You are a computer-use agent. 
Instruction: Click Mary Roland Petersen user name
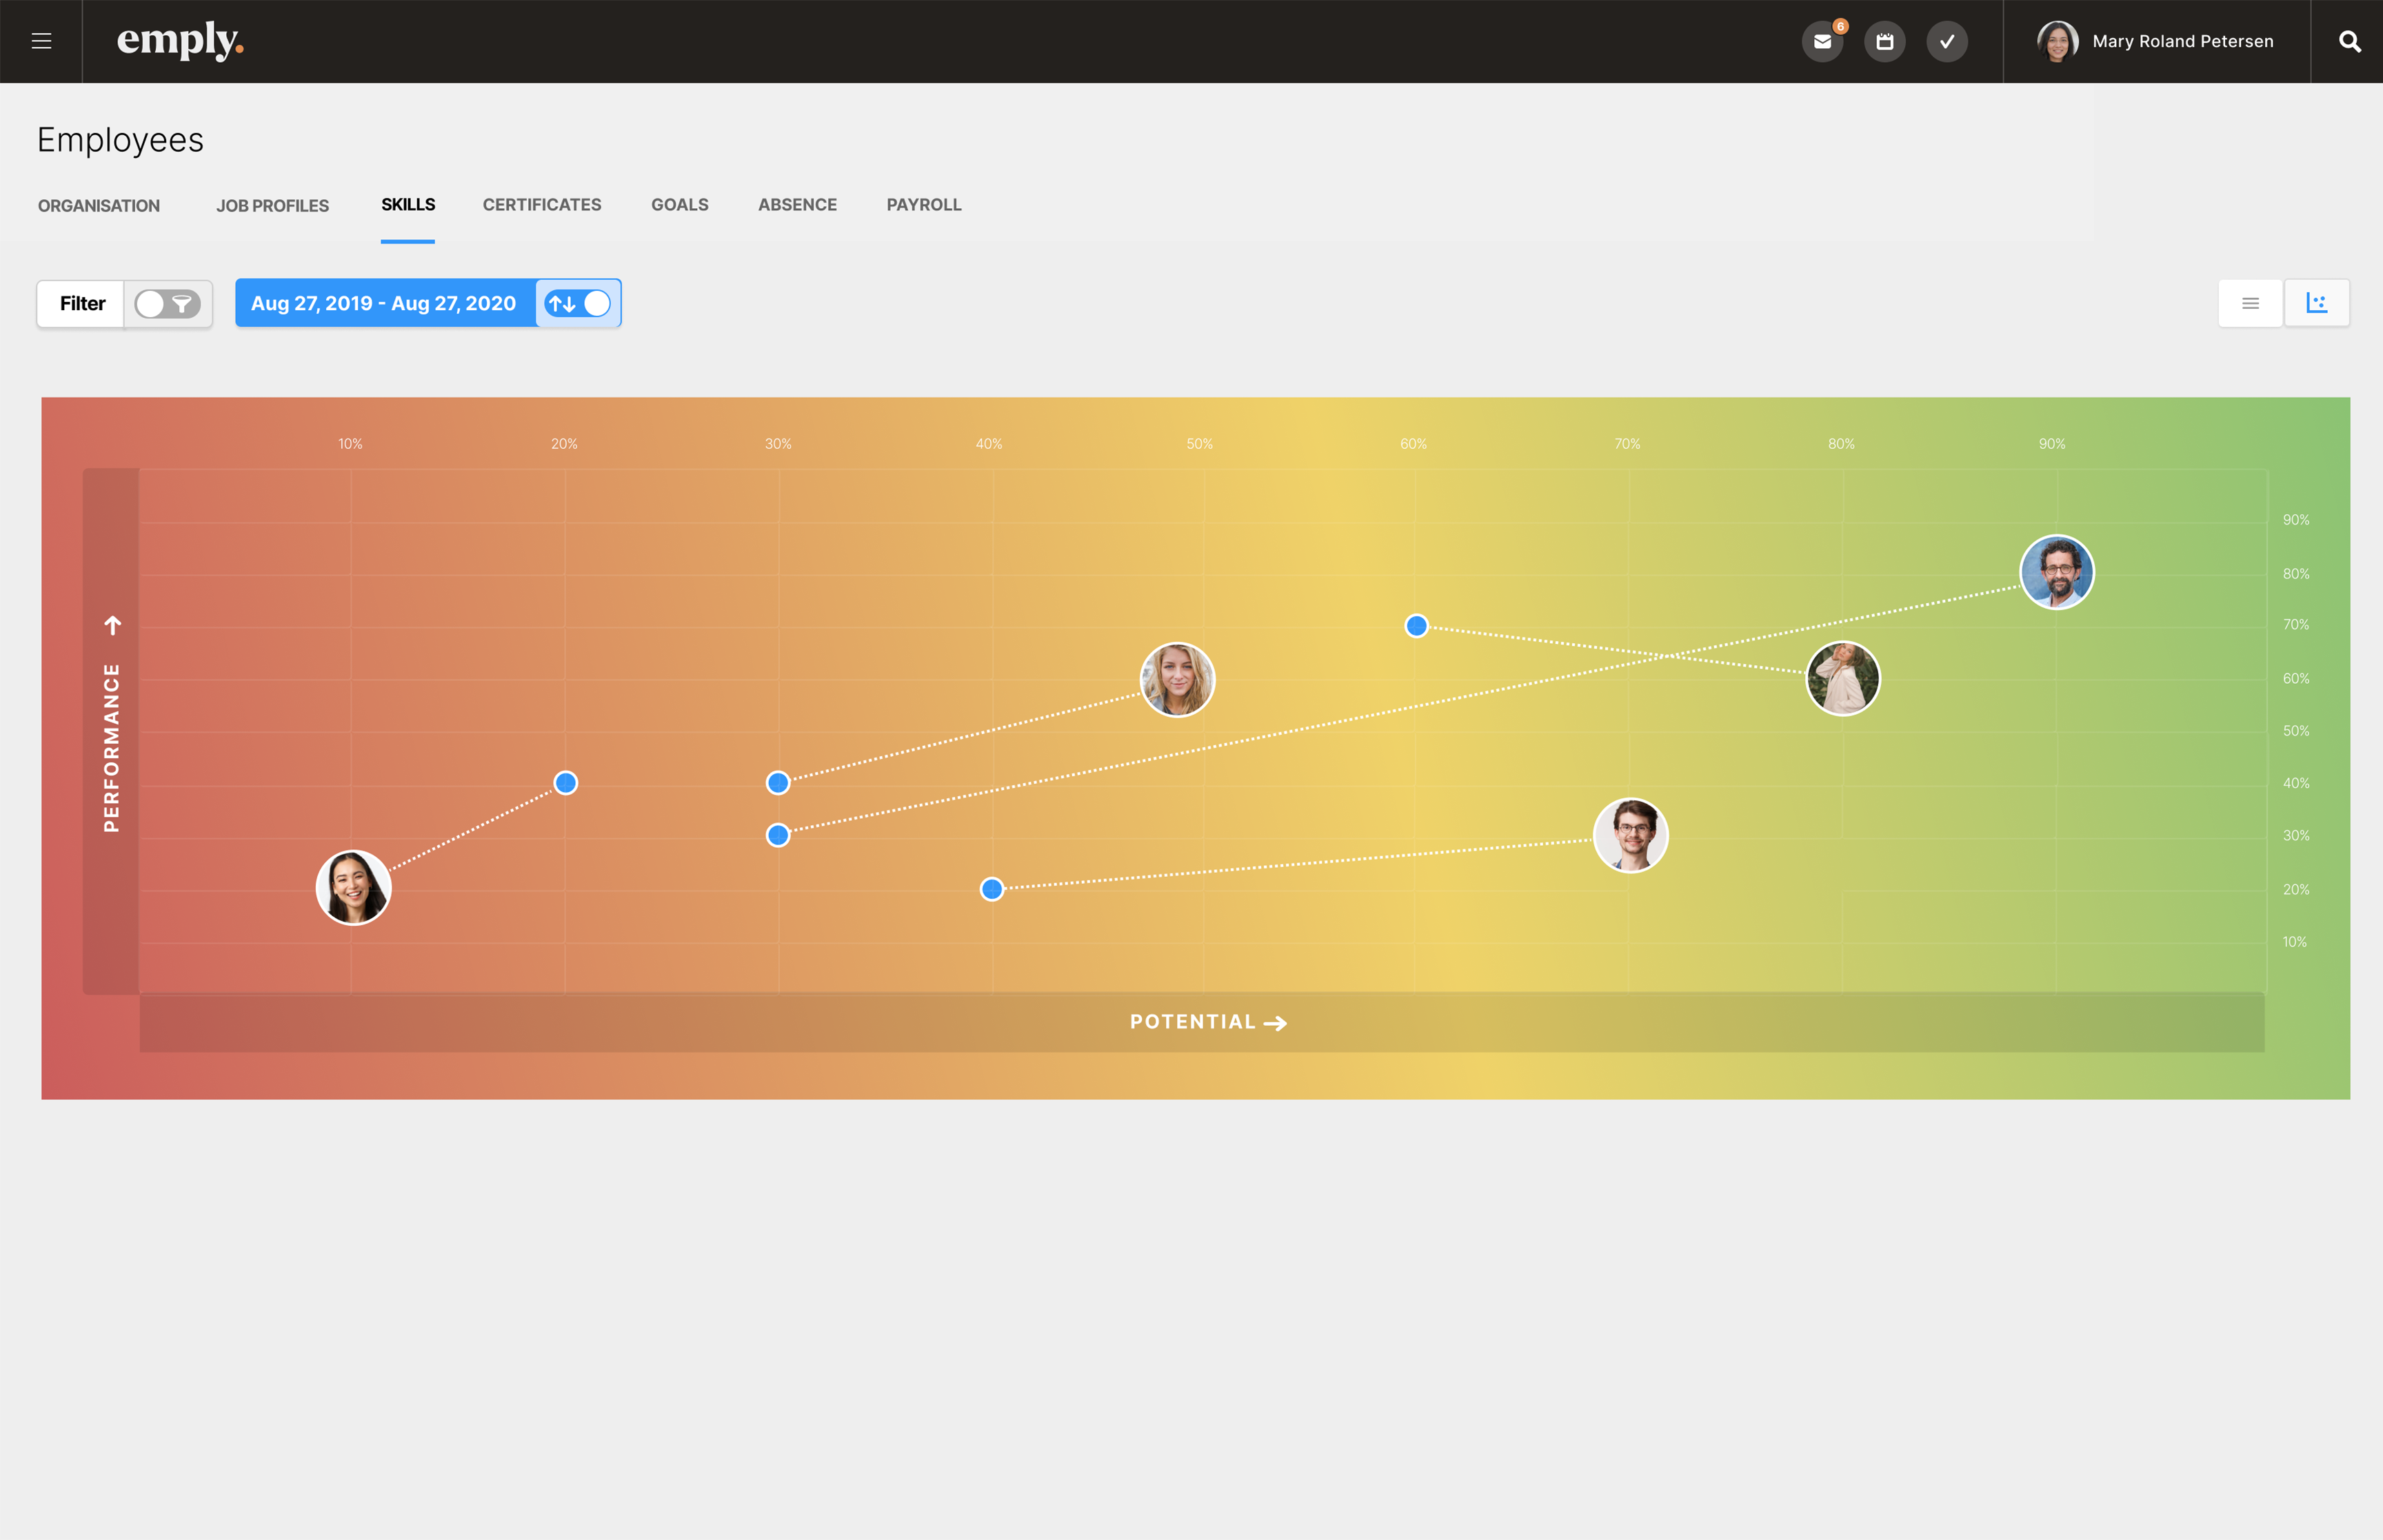coord(2183,42)
